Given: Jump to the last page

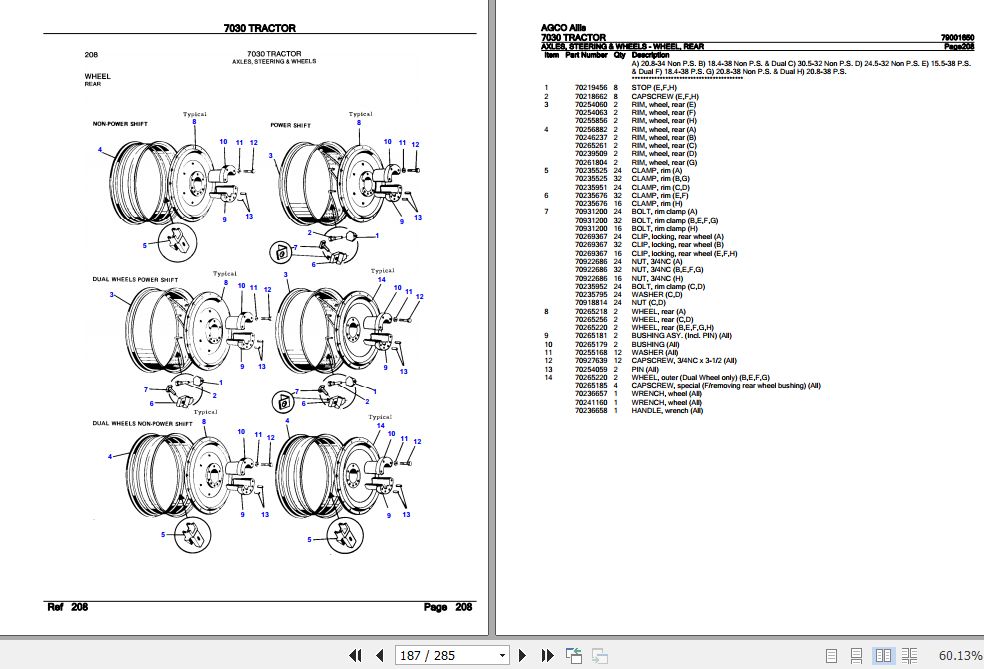Looking at the screenshot, I should 548,655.
